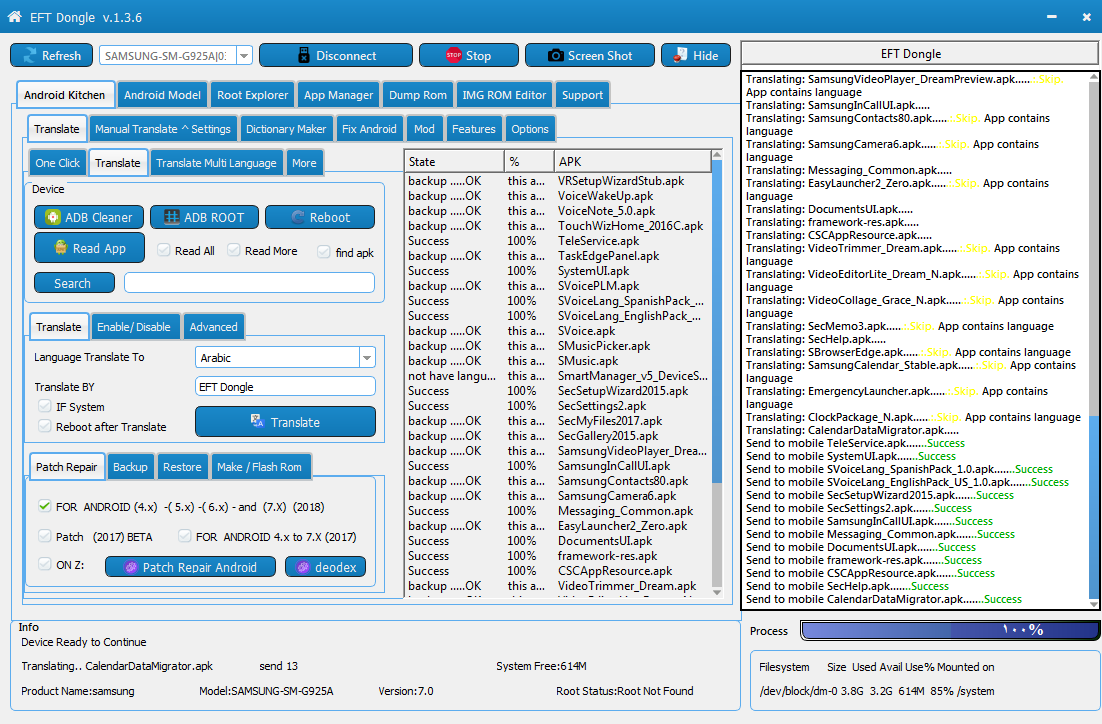Sort by the State column header
Screen dimensions: 1102x724
point(454,161)
